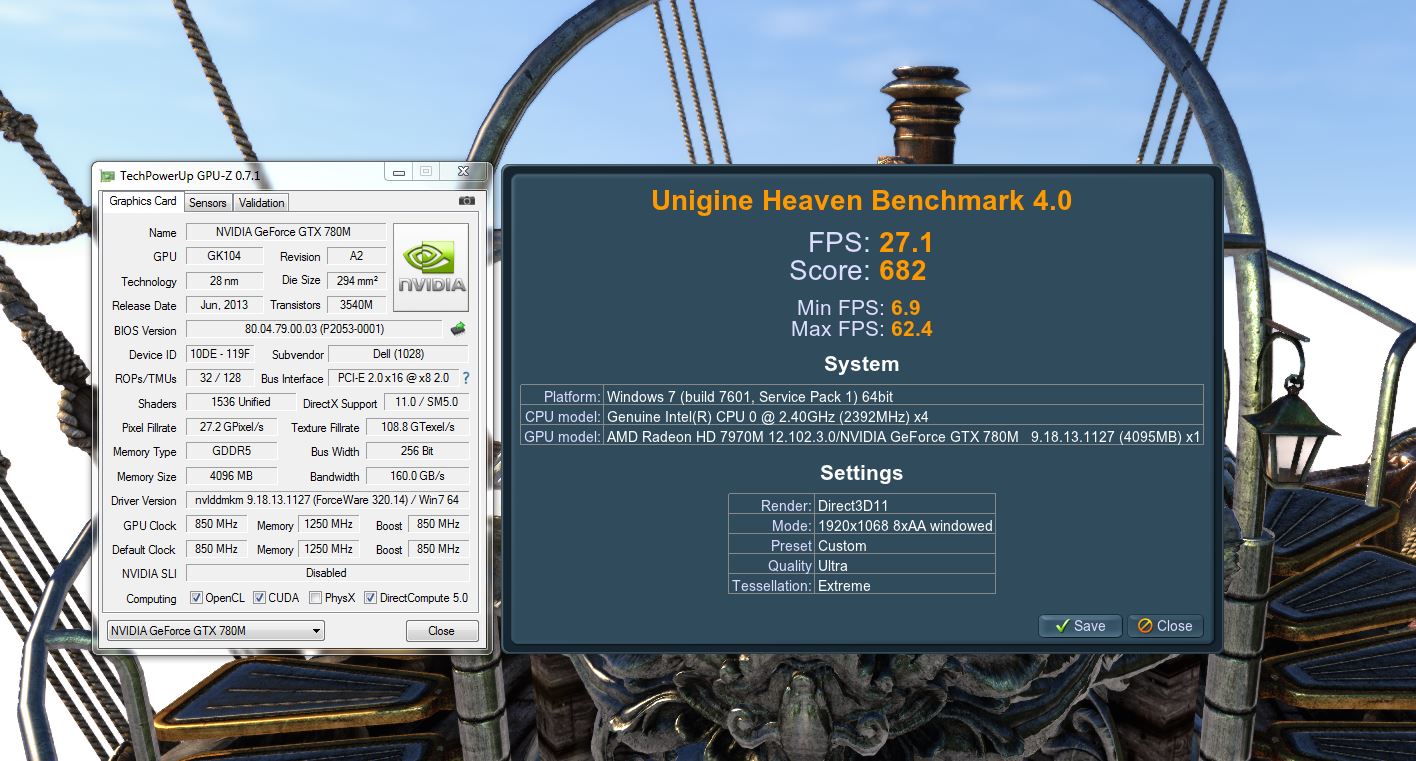The height and width of the screenshot is (761, 1416).
Task: Toggle the CUDA checkbox
Action: tap(259, 598)
